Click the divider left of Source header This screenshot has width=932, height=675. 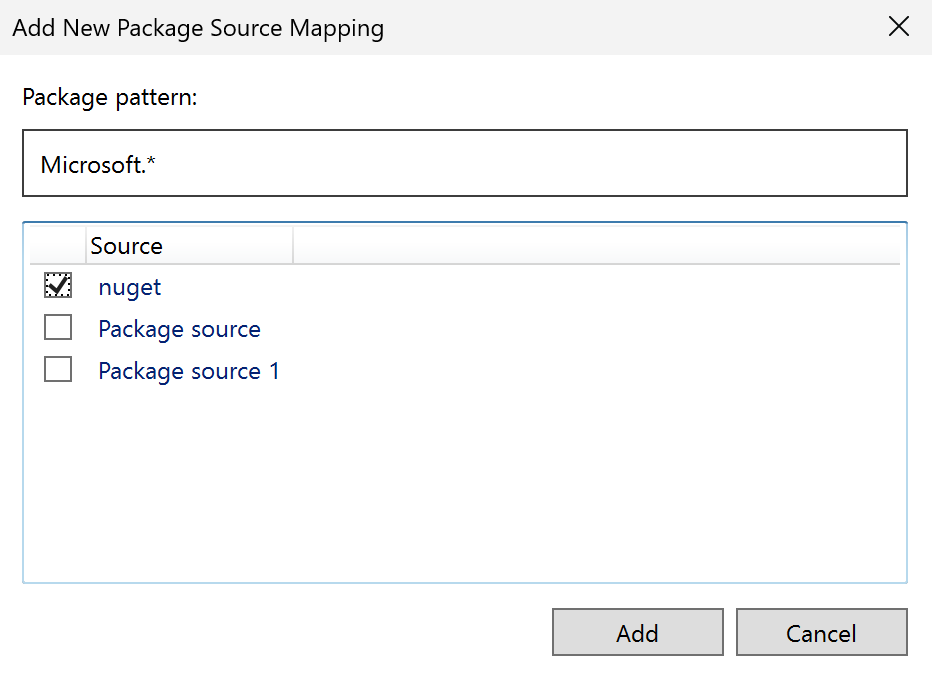pyautogui.click(x=86, y=246)
